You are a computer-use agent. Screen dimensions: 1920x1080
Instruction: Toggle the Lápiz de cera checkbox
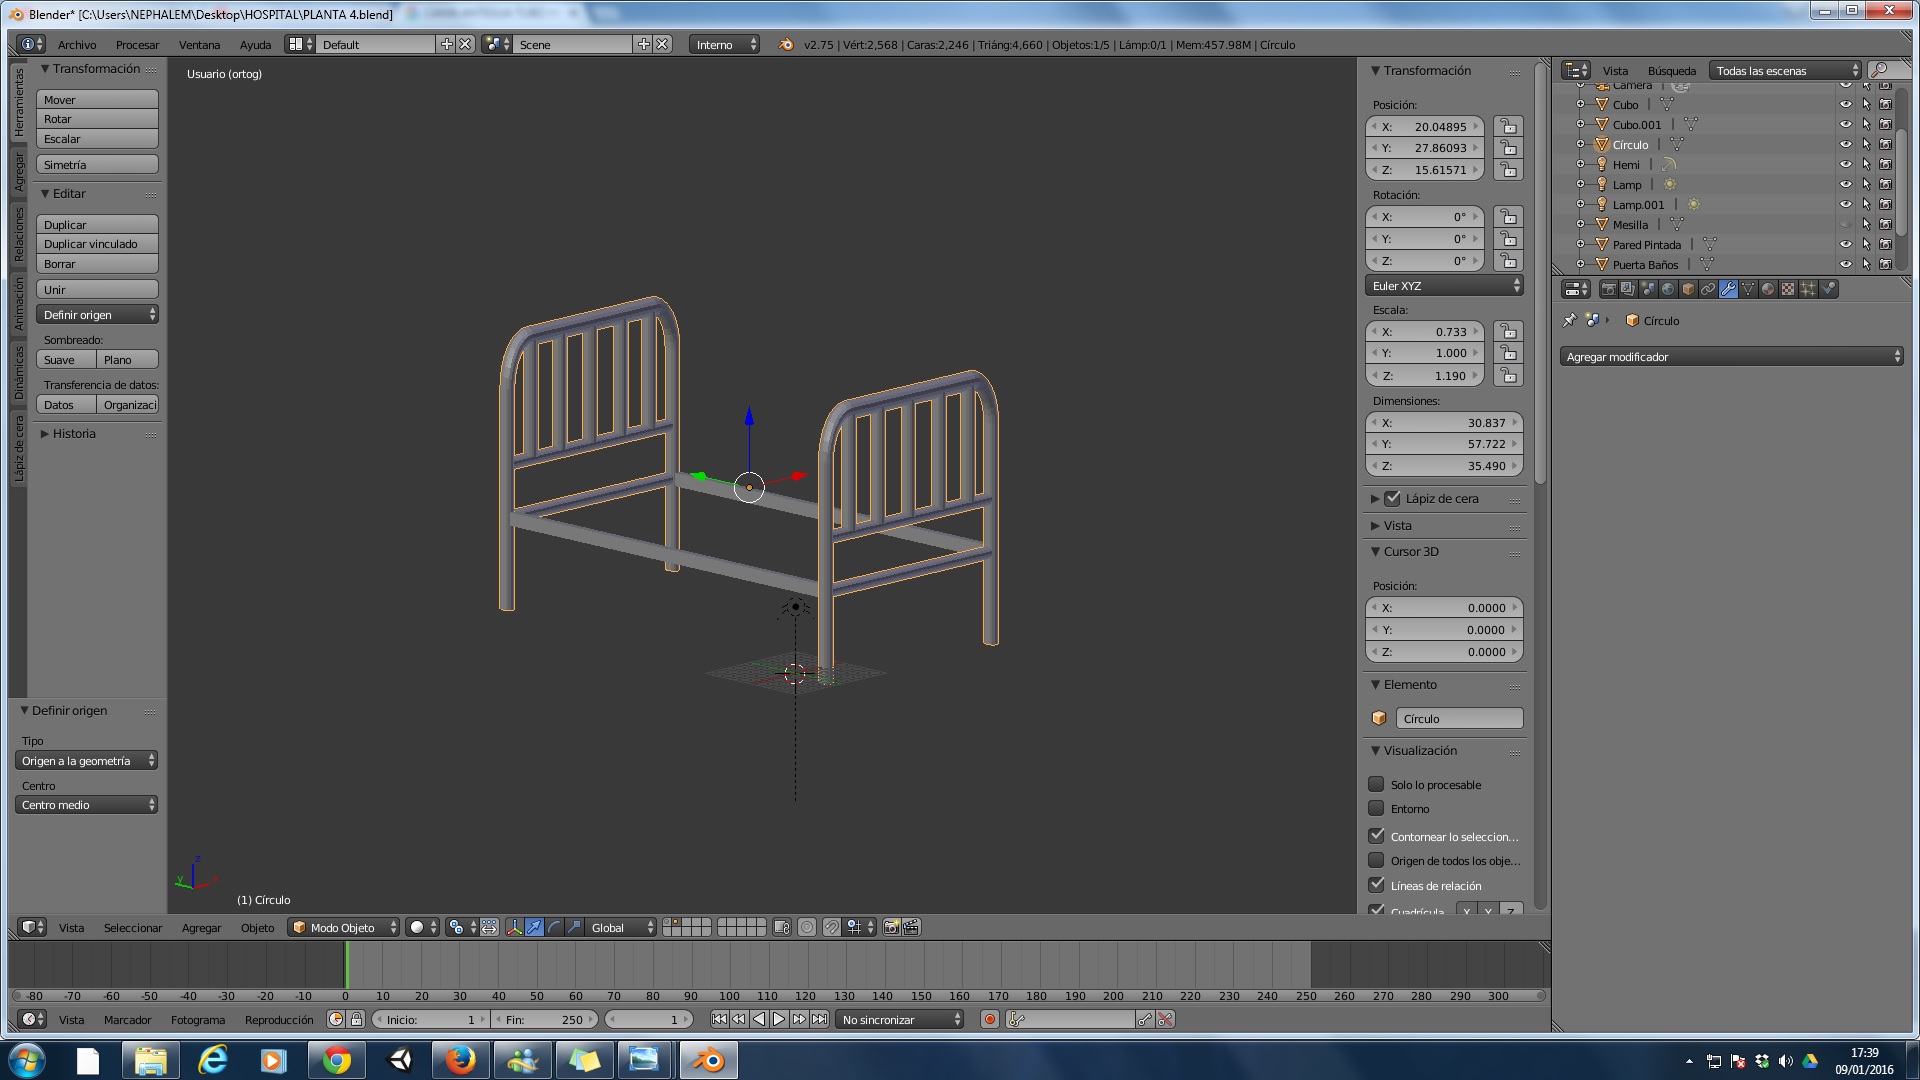[x=1393, y=499]
